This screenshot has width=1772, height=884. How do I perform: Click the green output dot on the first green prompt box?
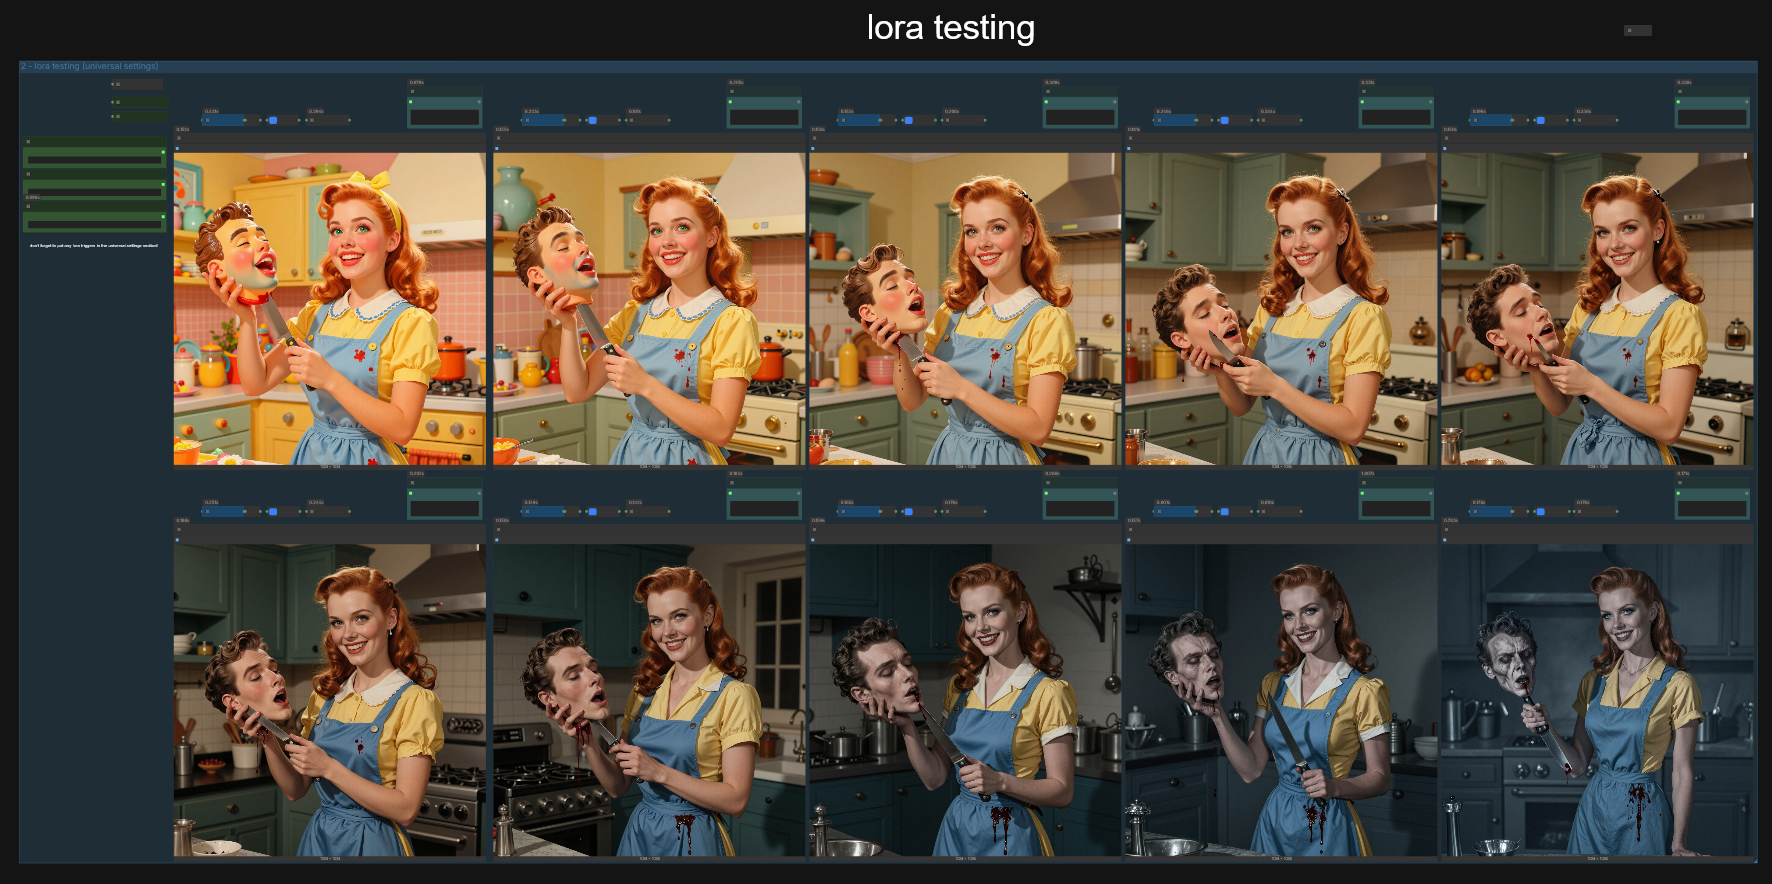tap(163, 152)
